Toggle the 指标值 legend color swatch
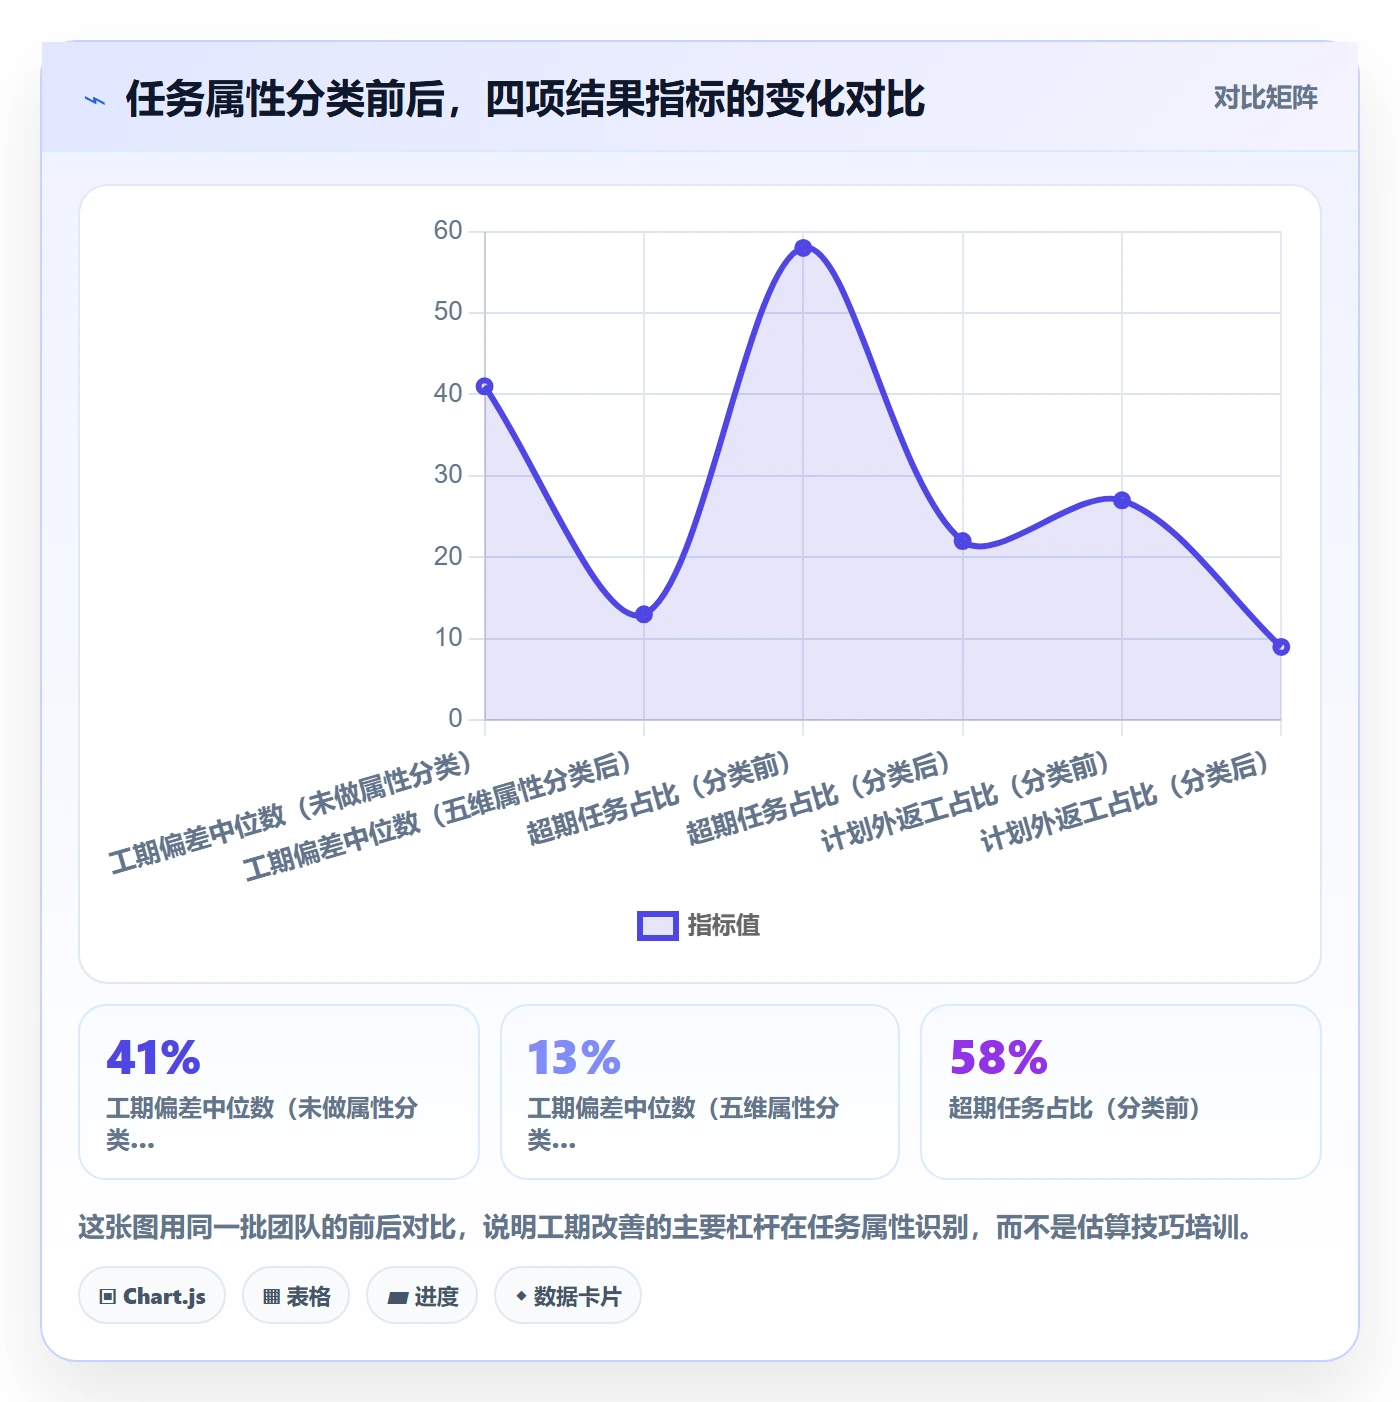The height and width of the screenshot is (1402, 1400). [x=658, y=926]
